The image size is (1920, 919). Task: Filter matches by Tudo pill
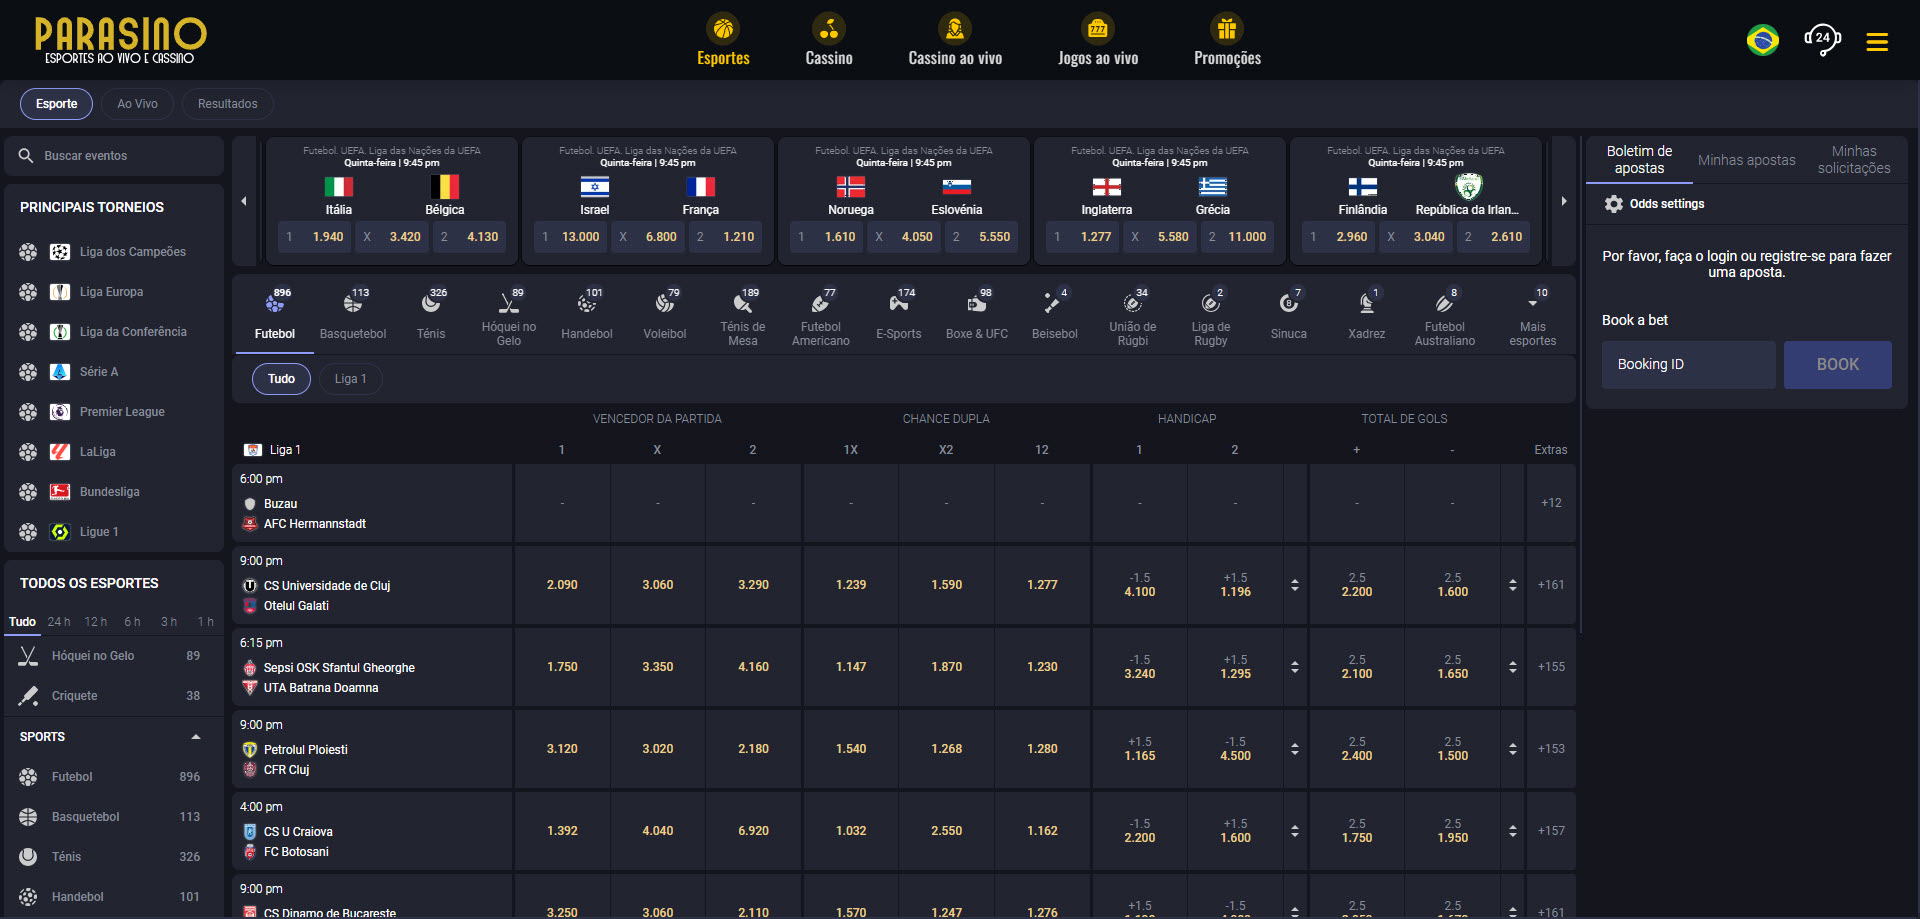pos(281,379)
